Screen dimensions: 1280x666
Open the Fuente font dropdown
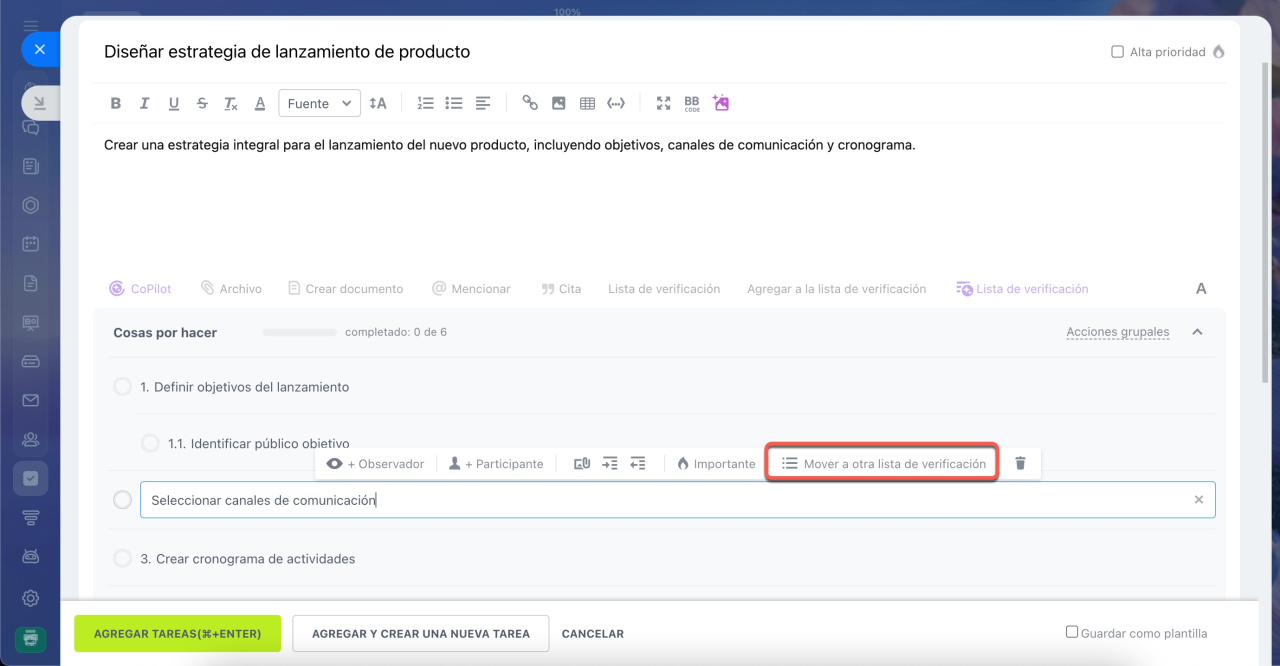tap(319, 103)
